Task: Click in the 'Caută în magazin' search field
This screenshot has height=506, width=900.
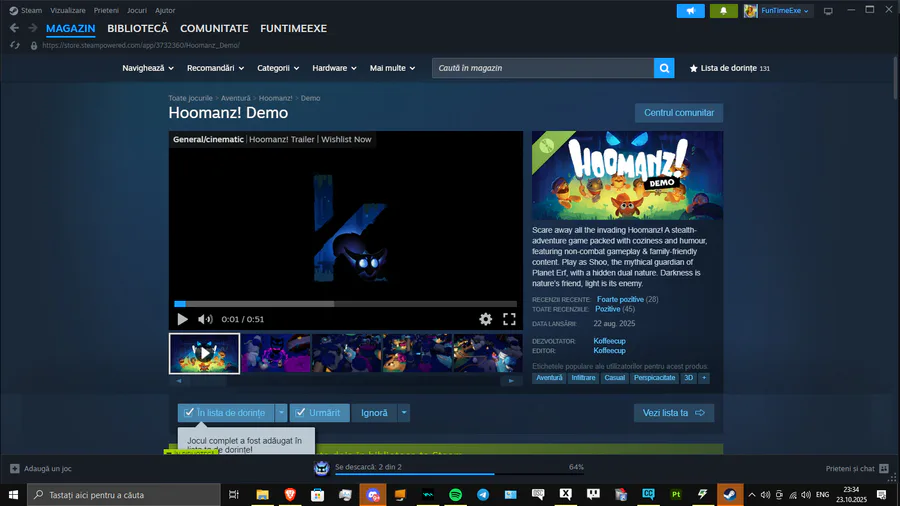Action: click(x=543, y=68)
